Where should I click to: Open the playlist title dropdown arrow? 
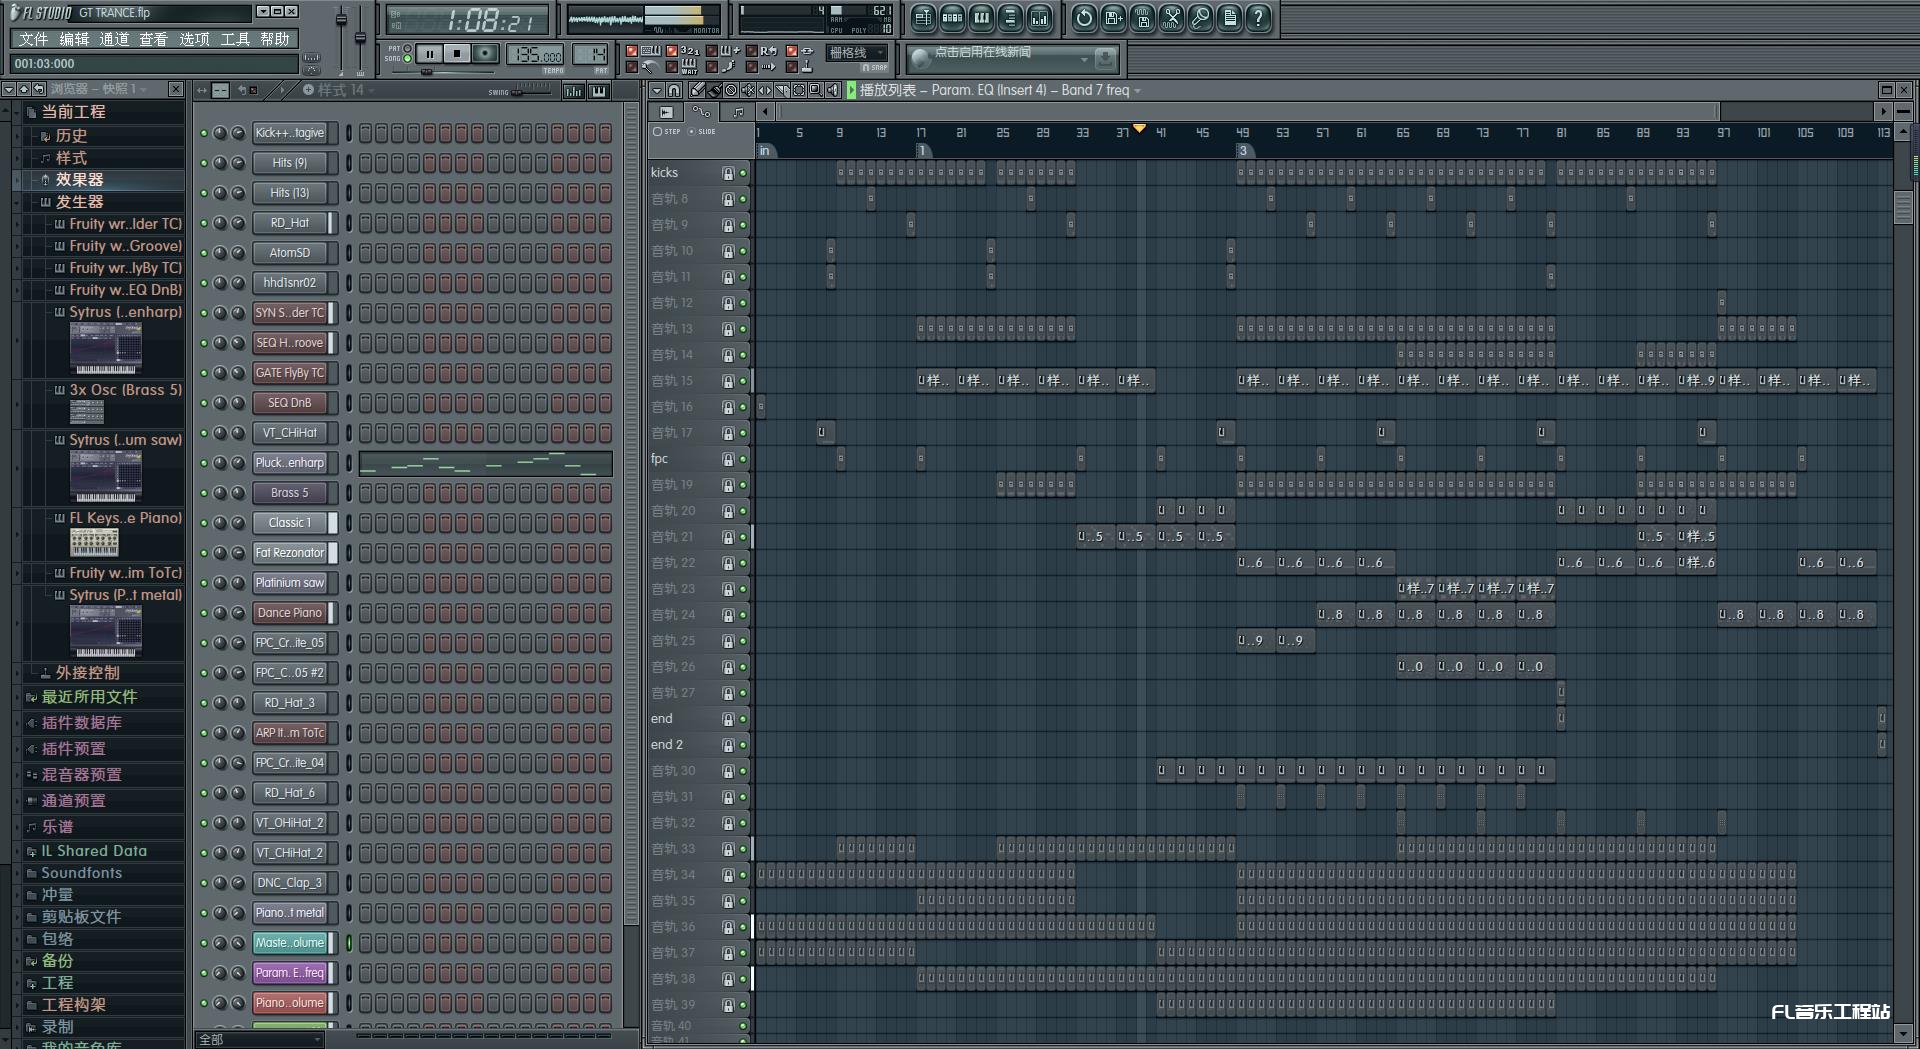tap(1137, 91)
